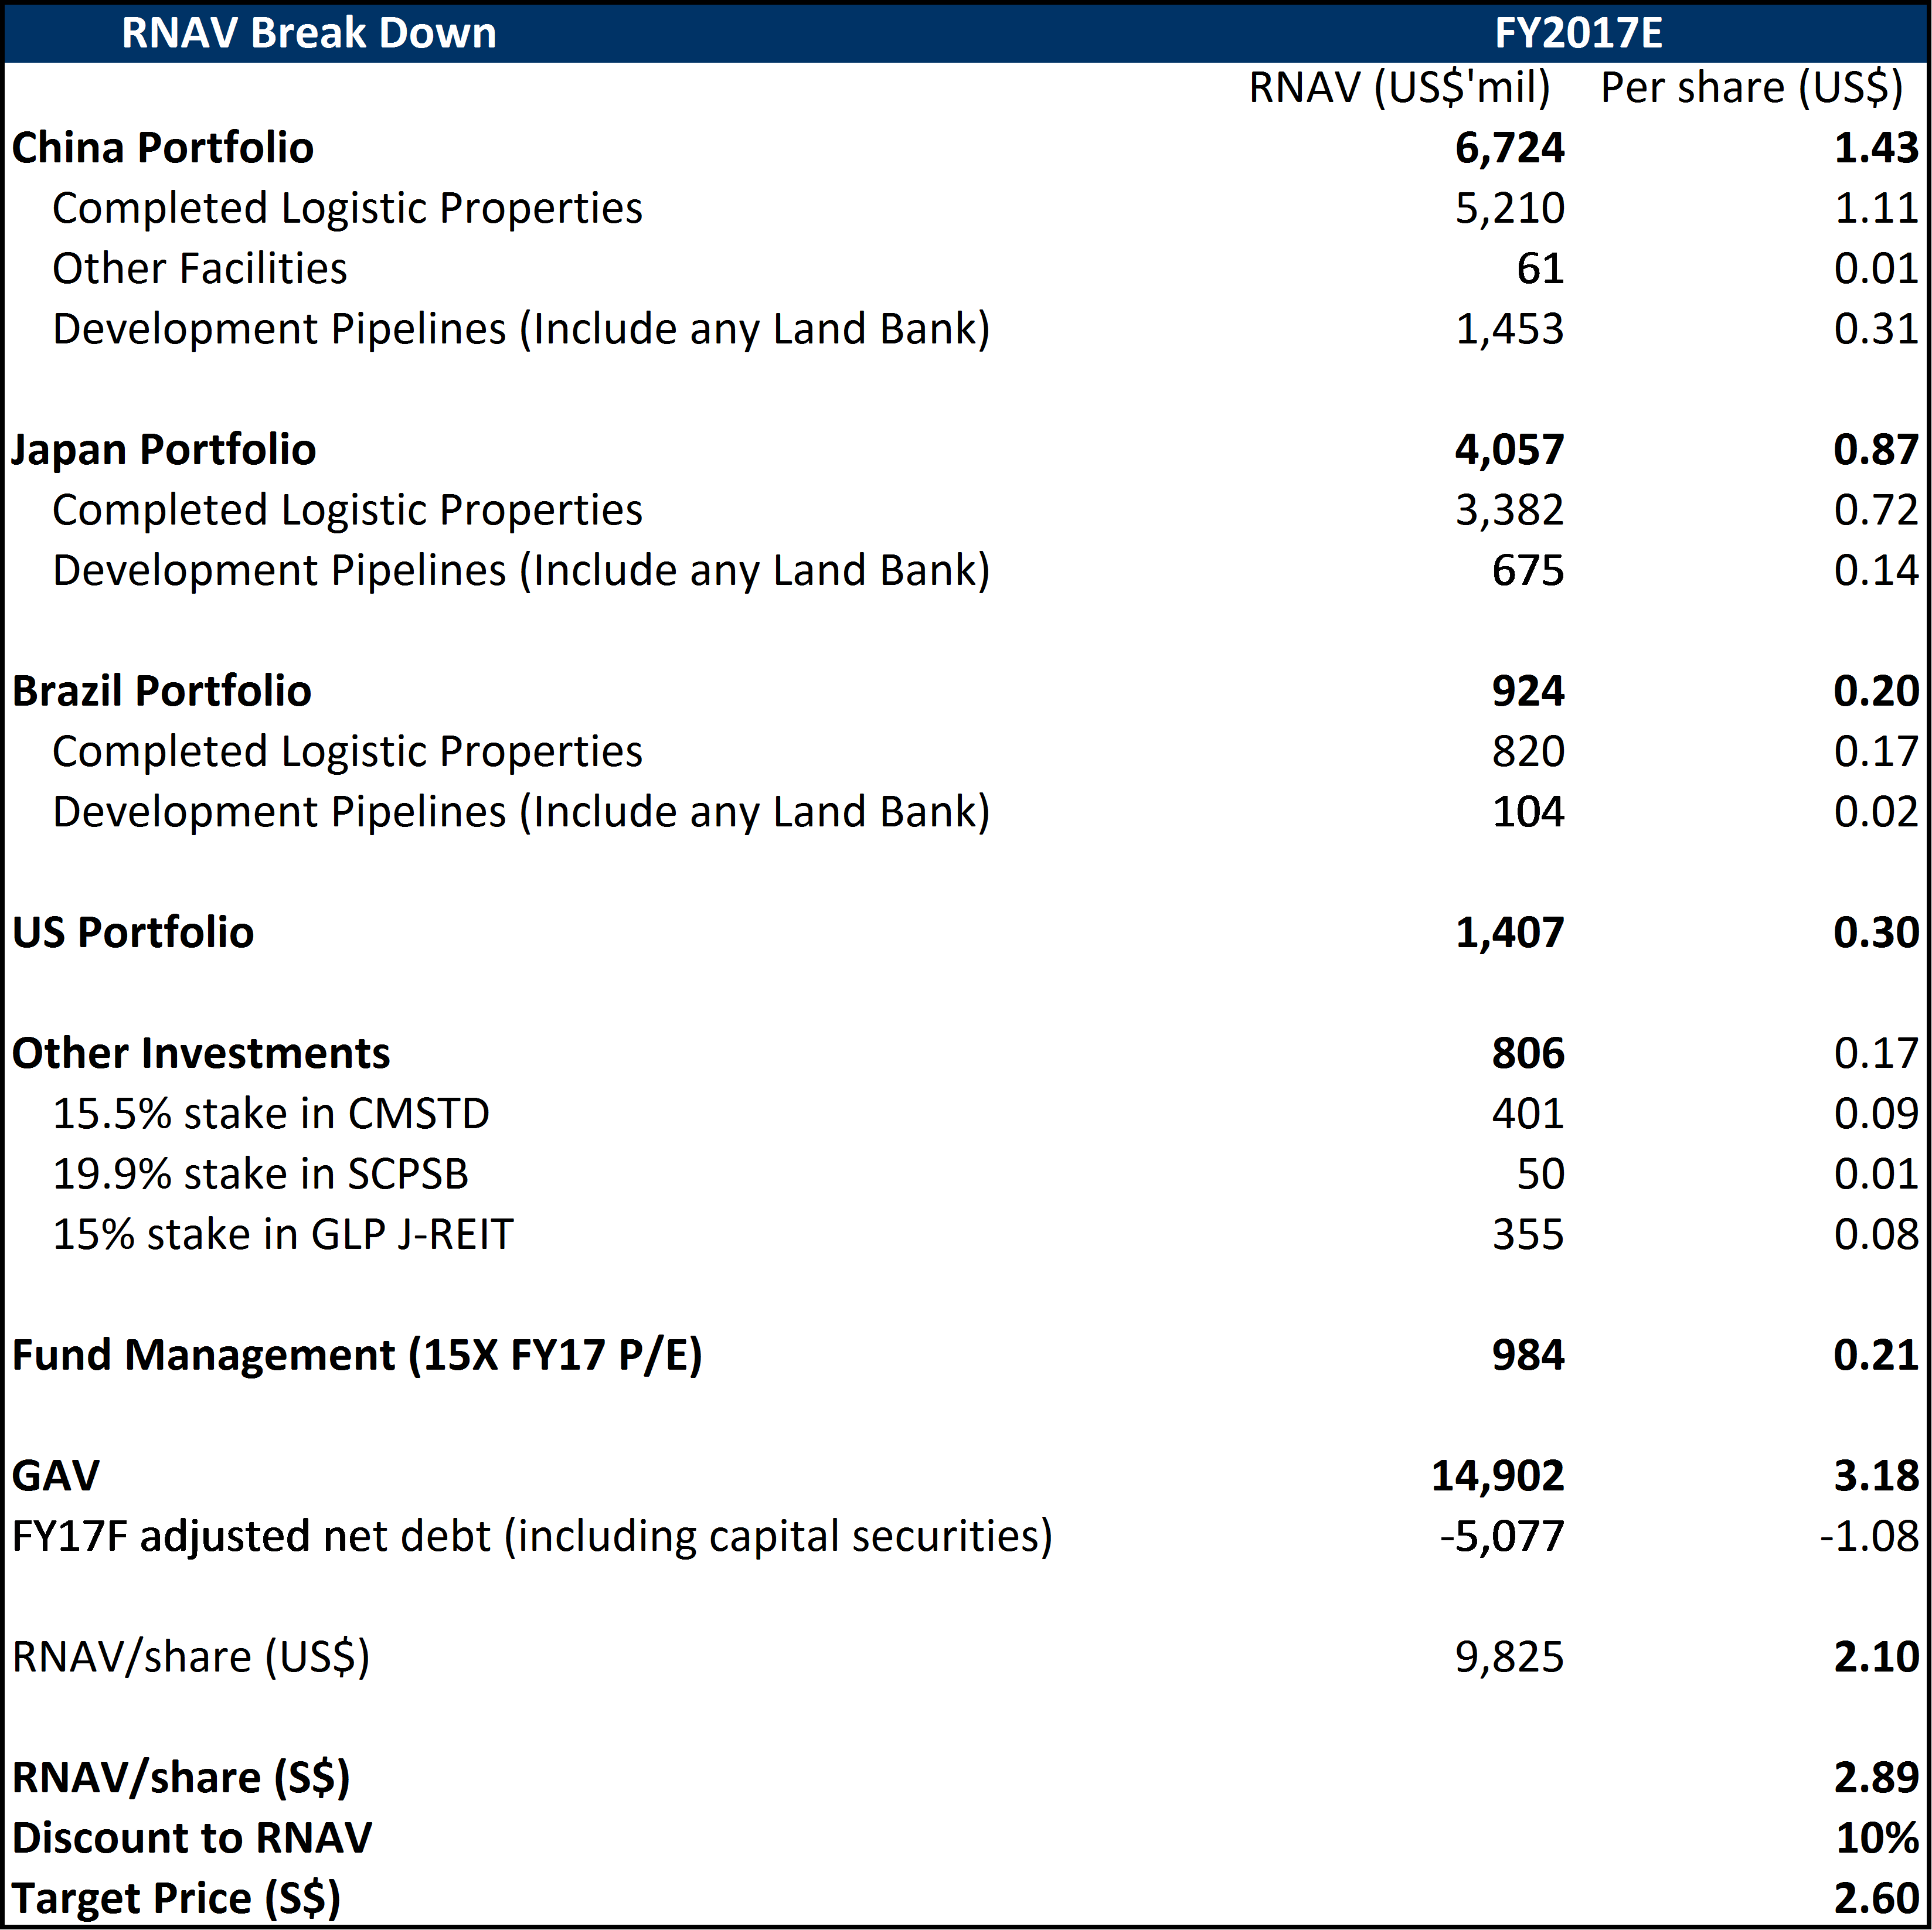Click the 'RNAV Break Down' header title
Image resolution: width=1932 pixels, height=1930 pixels.
309,33
